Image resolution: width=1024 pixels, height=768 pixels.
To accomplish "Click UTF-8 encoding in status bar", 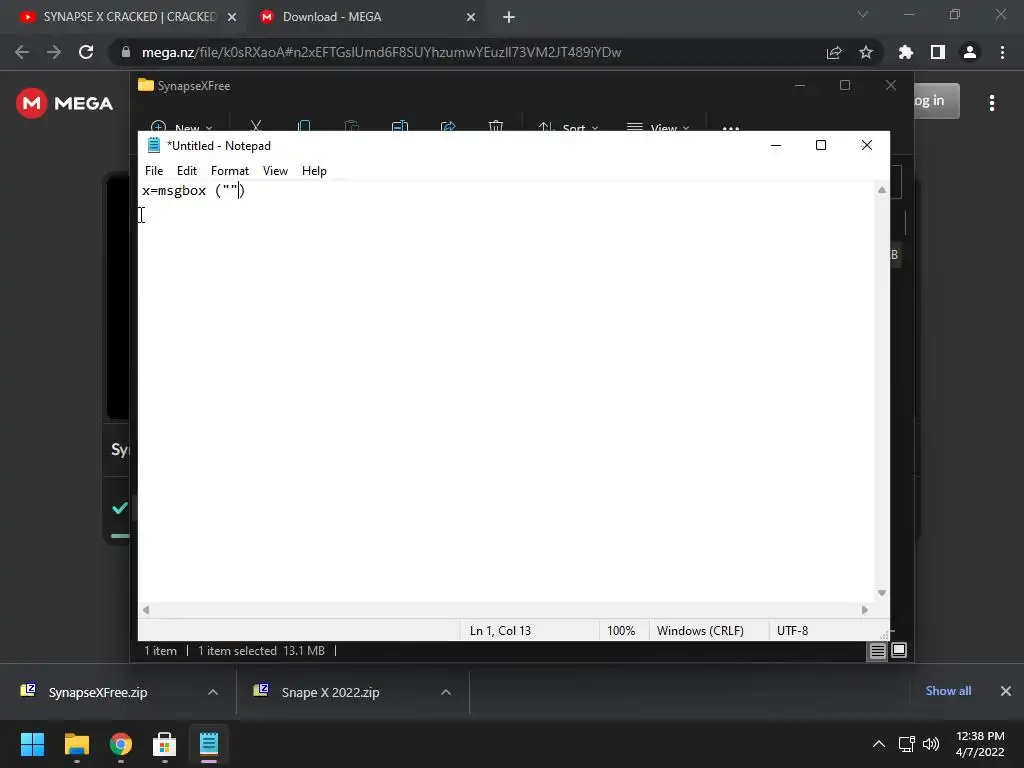I will [x=792, y=631].
